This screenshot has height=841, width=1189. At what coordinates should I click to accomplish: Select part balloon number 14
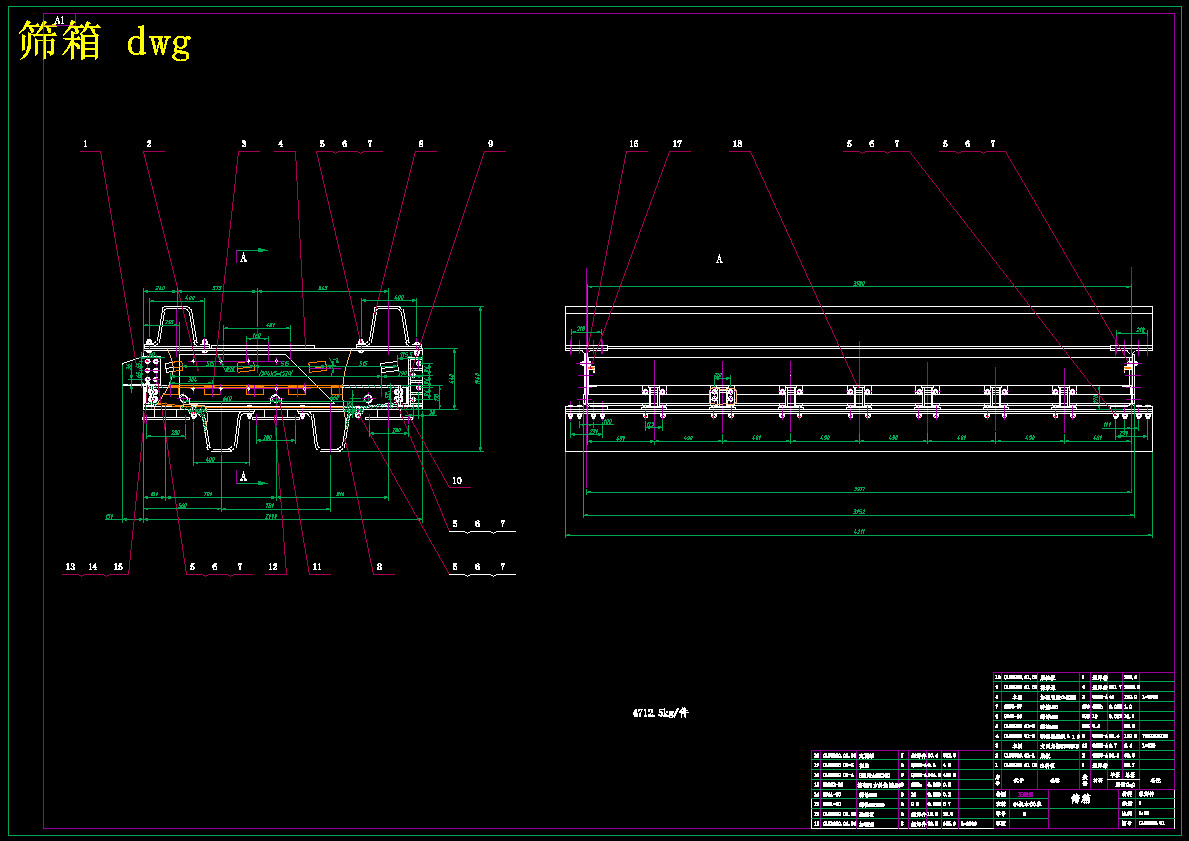point(93,566)
